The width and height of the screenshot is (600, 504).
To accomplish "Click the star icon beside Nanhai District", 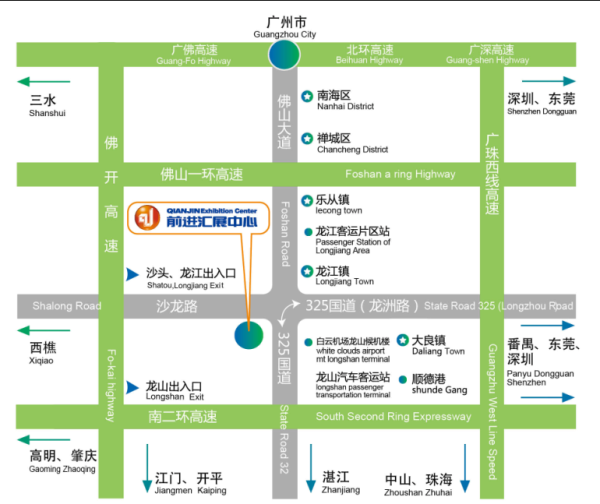I will (308, 96).
